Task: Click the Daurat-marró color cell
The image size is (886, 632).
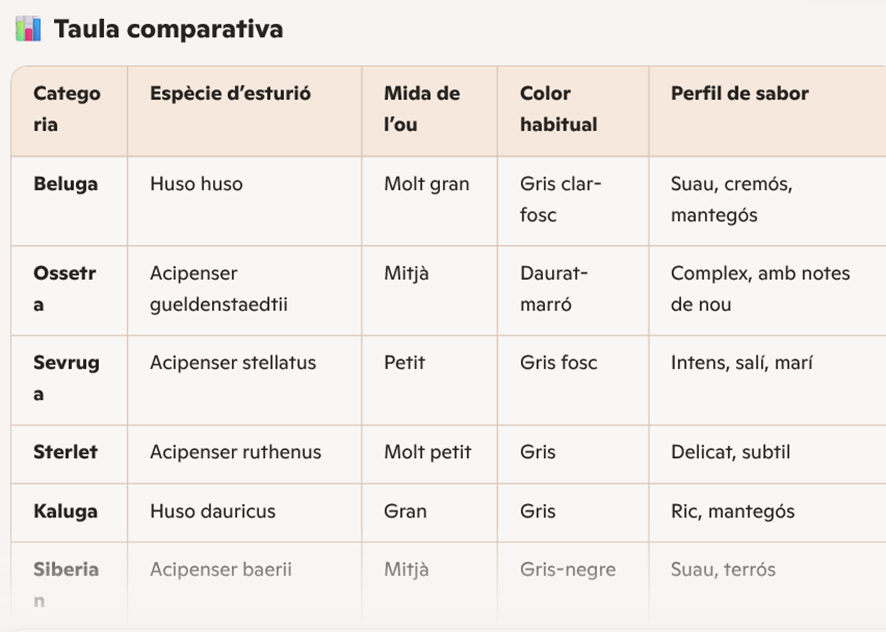Action: point(554,289)
